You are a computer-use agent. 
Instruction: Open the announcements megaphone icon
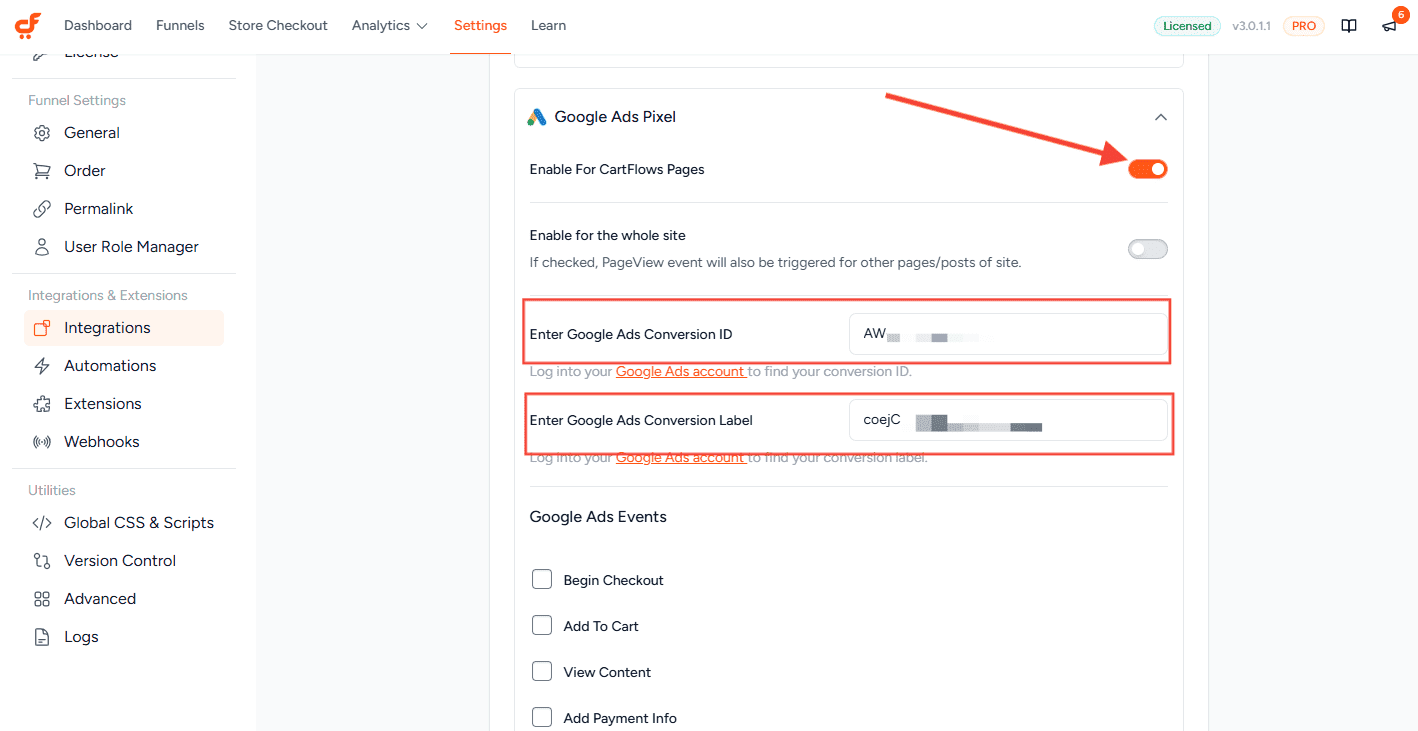(1389, 26)
